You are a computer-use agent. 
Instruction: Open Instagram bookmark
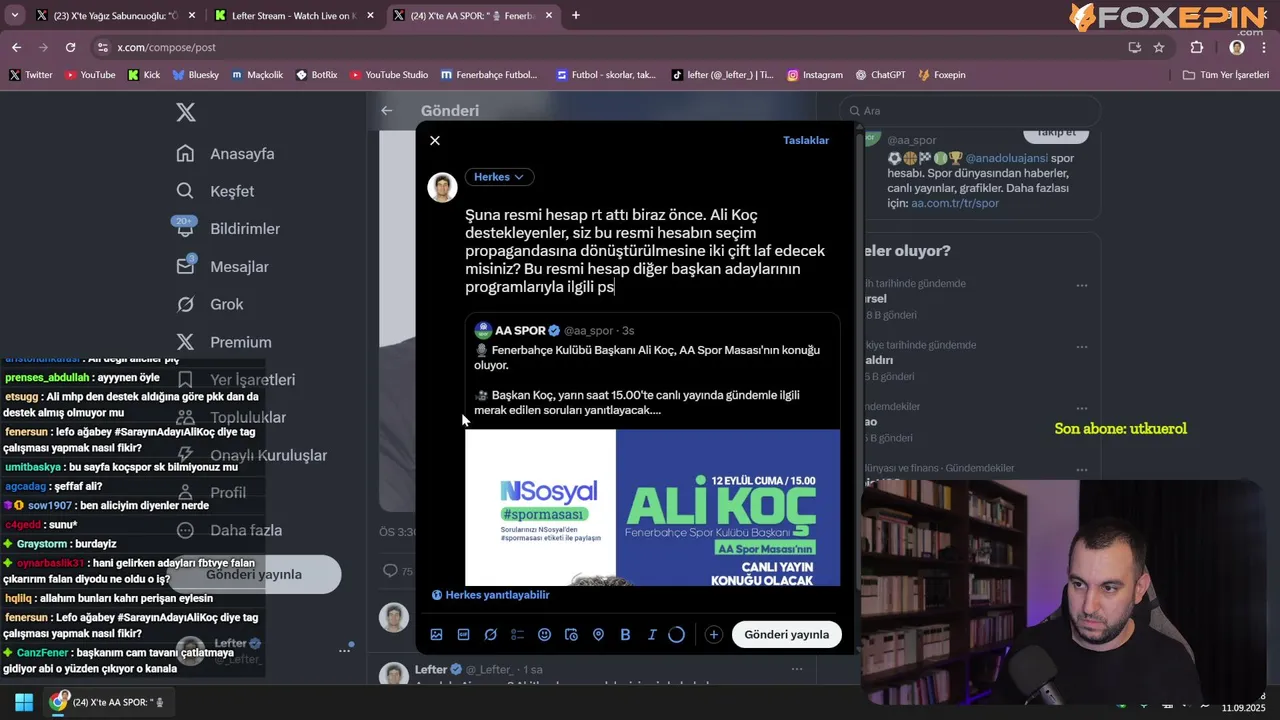click(814, 75)
